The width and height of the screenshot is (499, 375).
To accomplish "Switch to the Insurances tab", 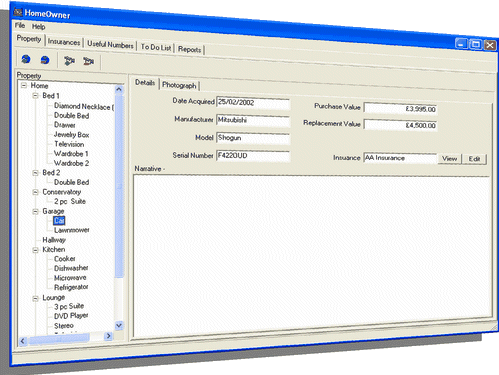I will pos(64,42).
